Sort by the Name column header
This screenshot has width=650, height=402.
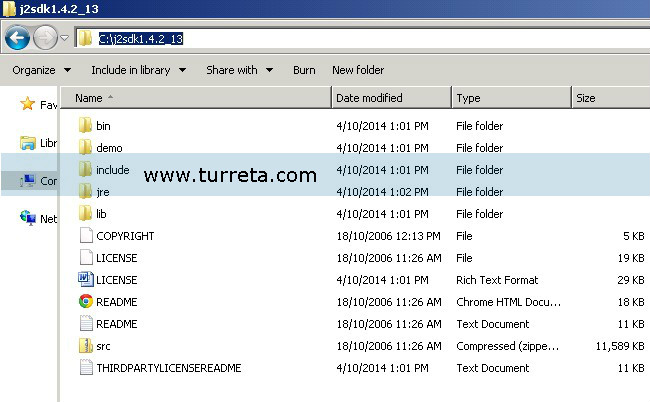click(196, 98)
